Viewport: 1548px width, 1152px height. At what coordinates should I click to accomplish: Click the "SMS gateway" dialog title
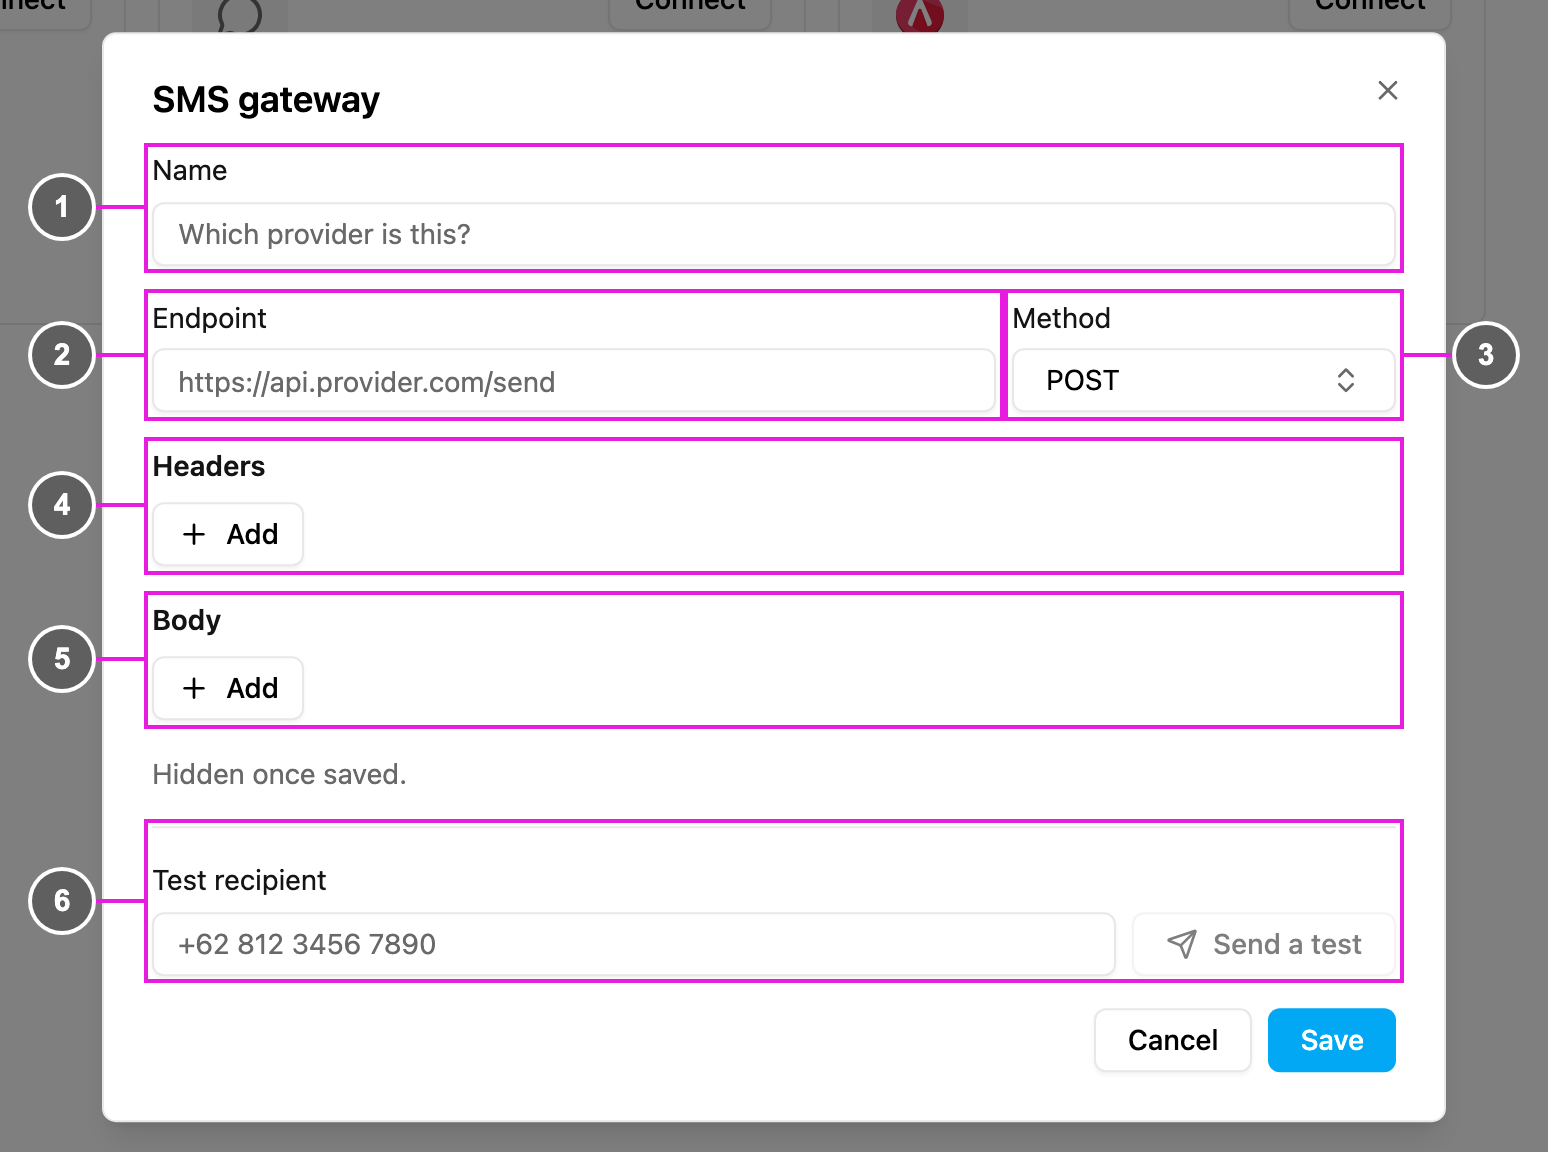[x=266, y=100]
